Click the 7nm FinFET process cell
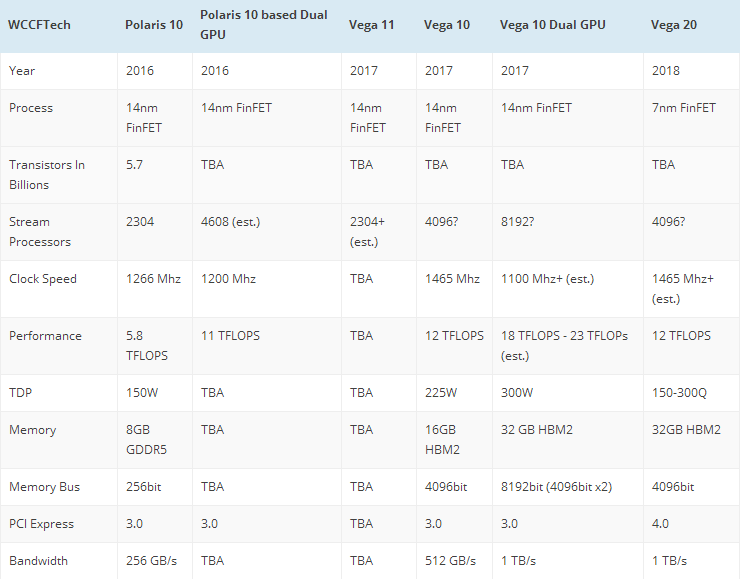 (683, 108)
